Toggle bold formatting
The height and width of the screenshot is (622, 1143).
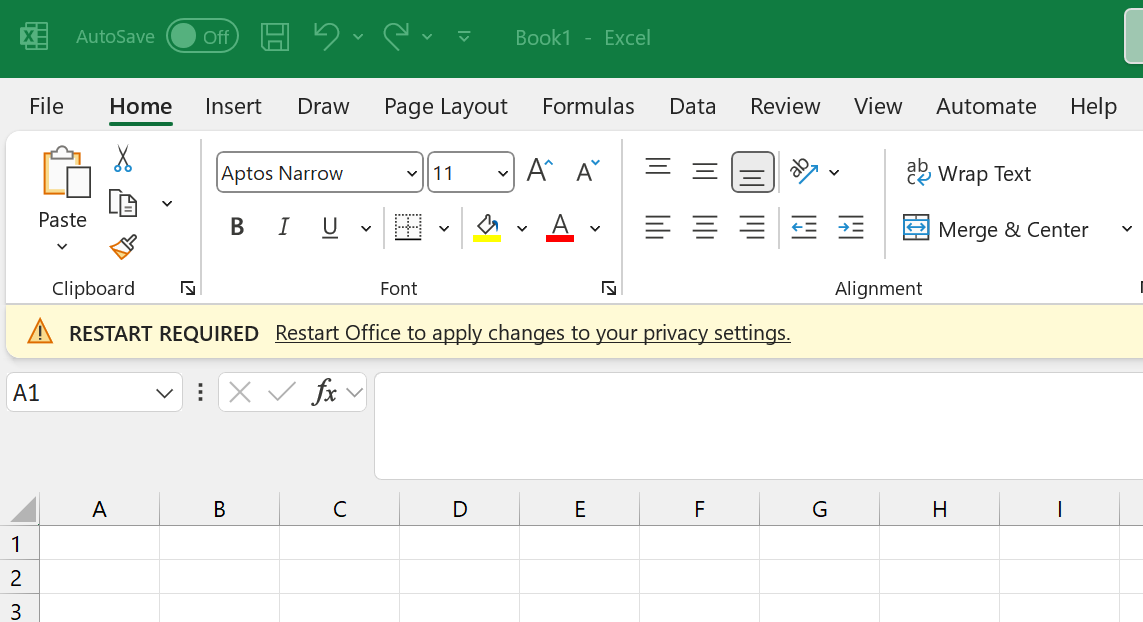pyautogui.click(x=237, y=228)
